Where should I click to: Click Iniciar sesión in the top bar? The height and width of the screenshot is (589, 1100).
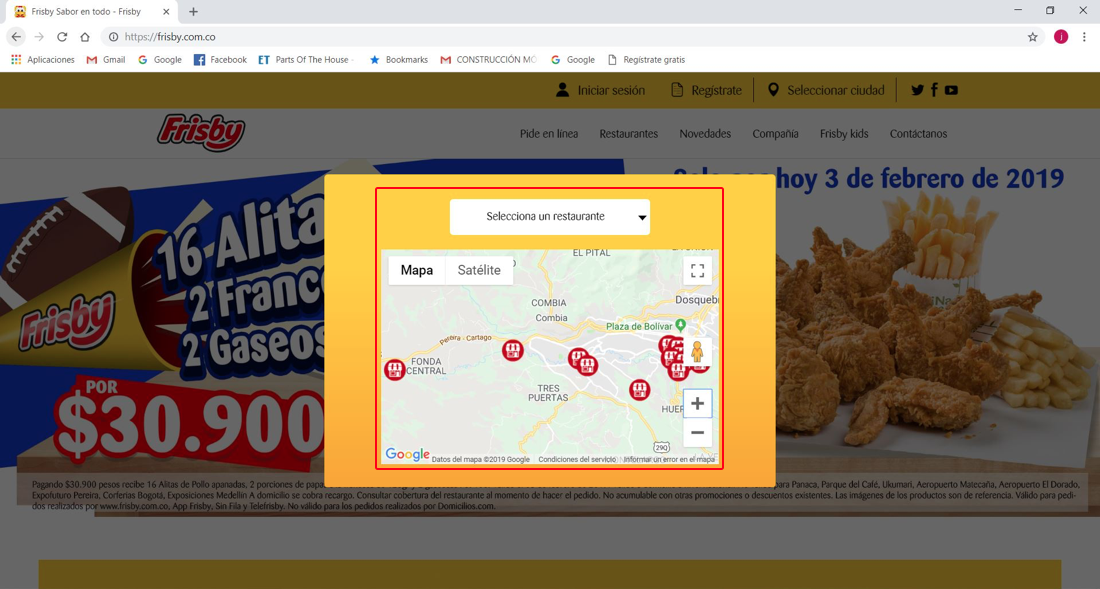coord(601,90)
